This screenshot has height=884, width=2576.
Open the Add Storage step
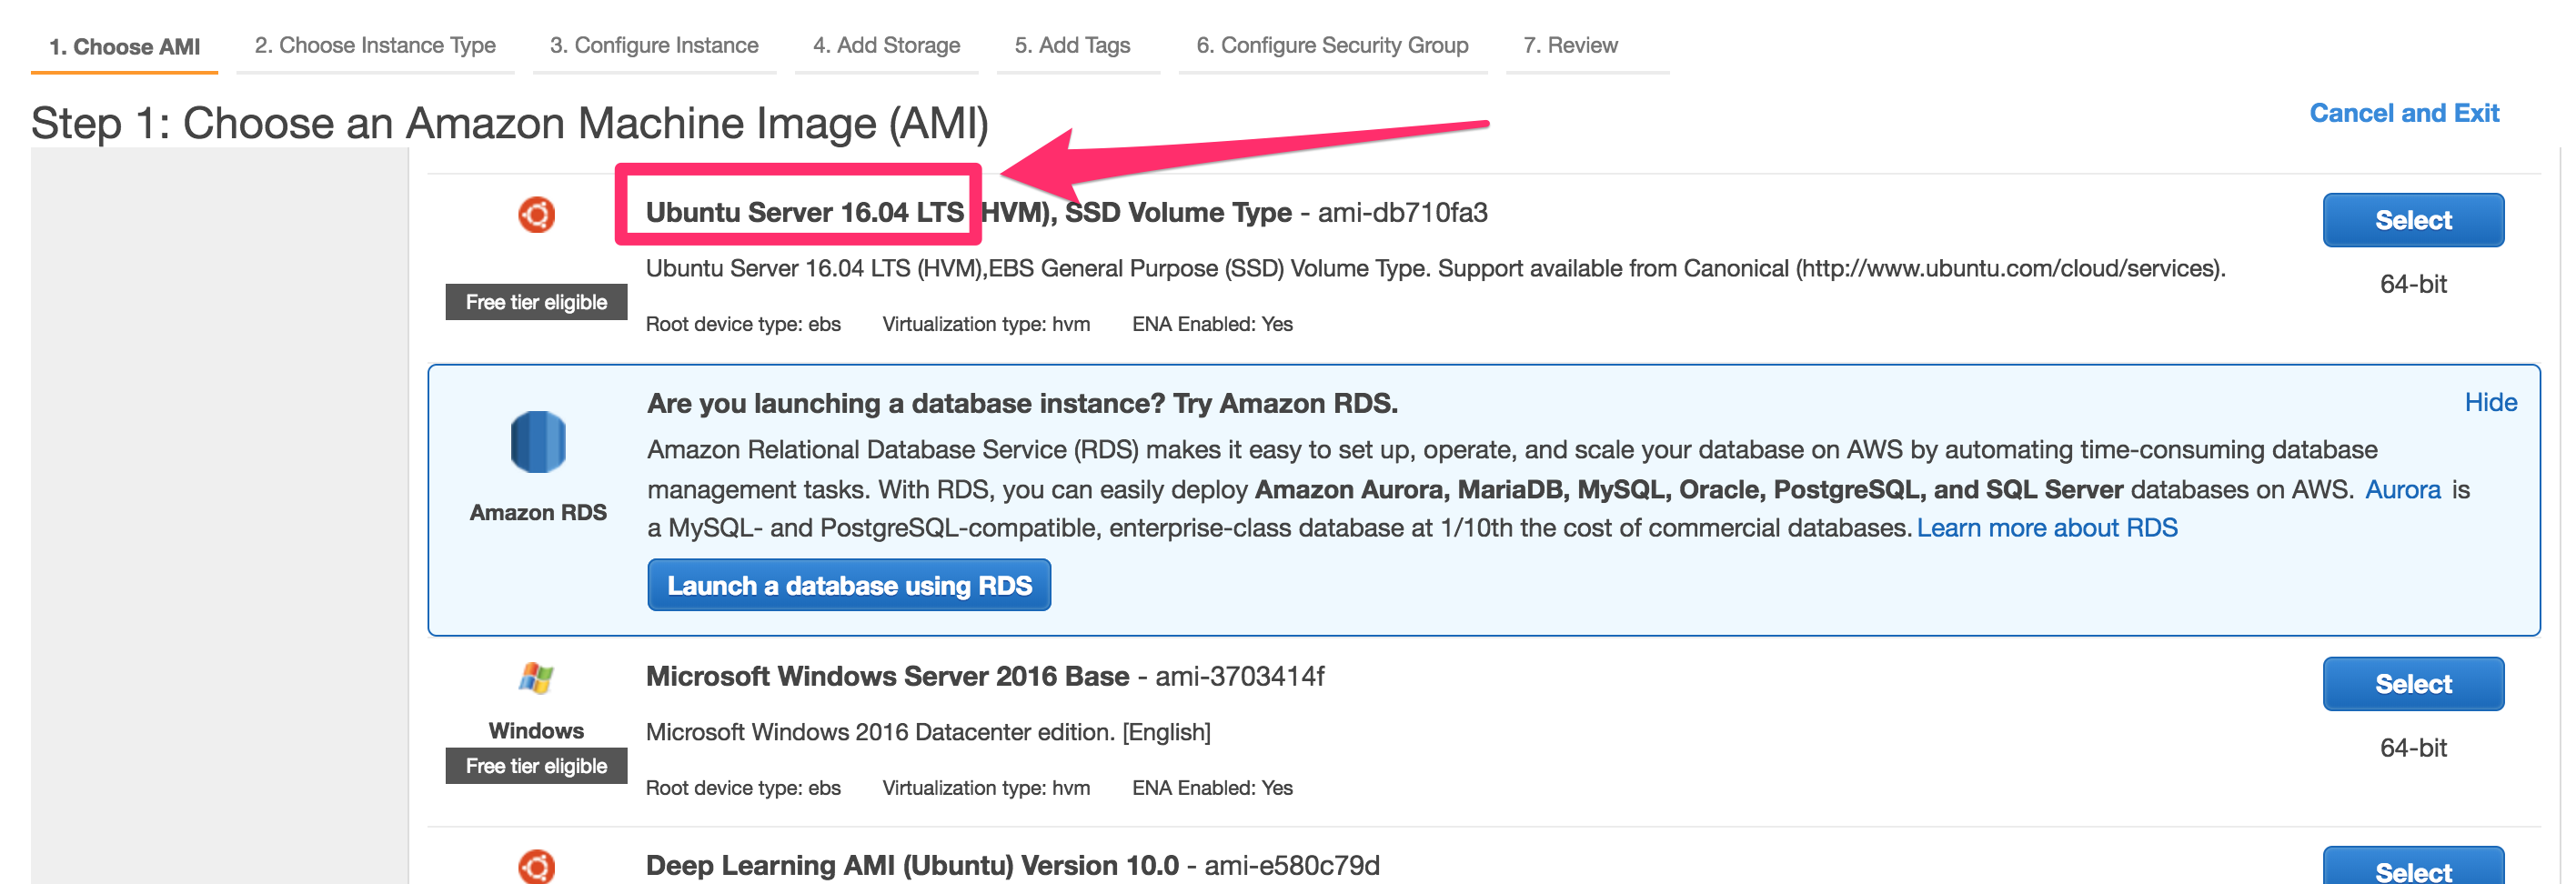point(886,45)
